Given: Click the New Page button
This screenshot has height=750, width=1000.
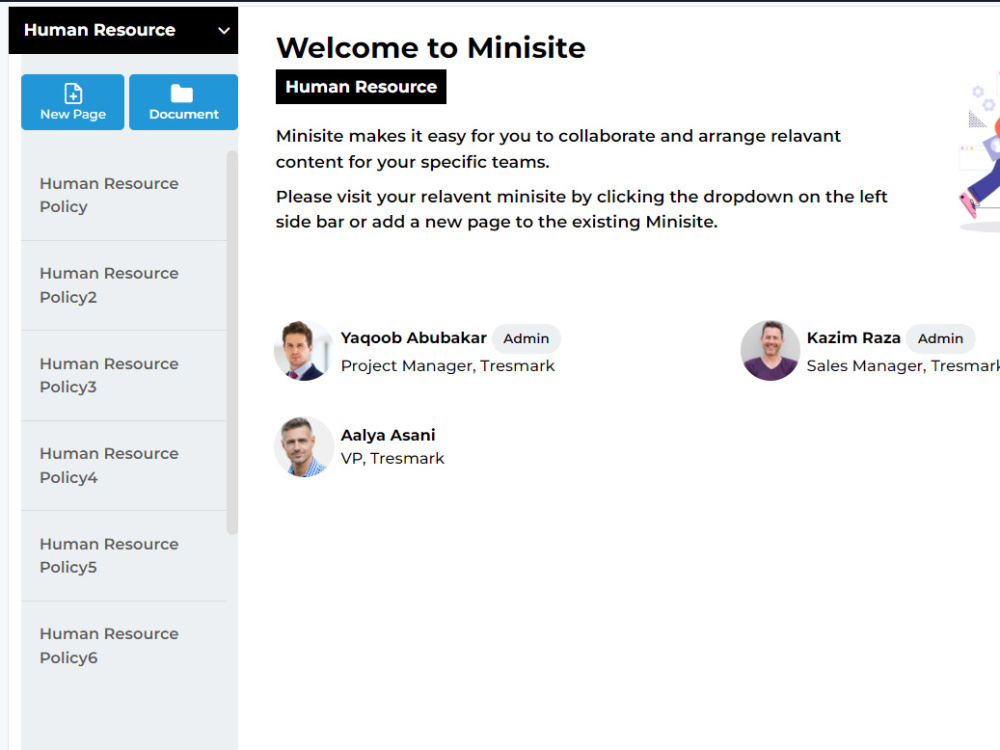Looking at the screenshot, I should click(72, 102).
